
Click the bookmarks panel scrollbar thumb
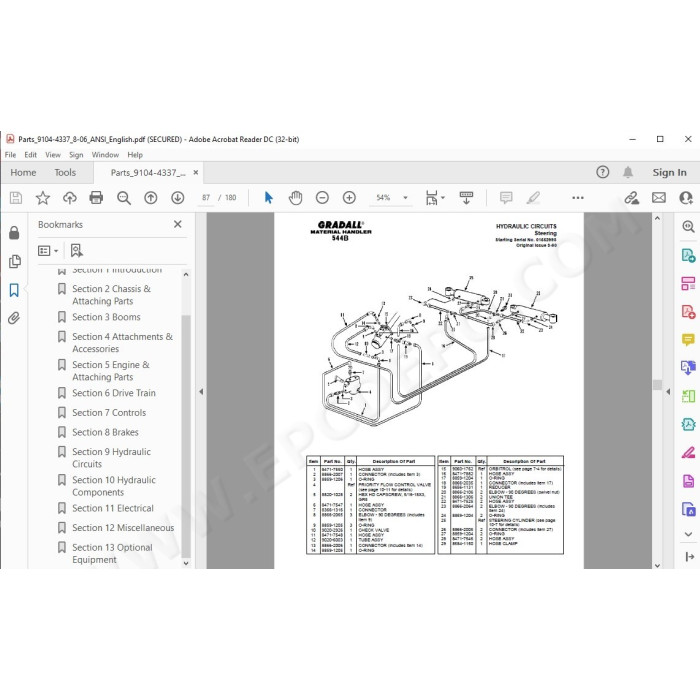coord(186,437)
